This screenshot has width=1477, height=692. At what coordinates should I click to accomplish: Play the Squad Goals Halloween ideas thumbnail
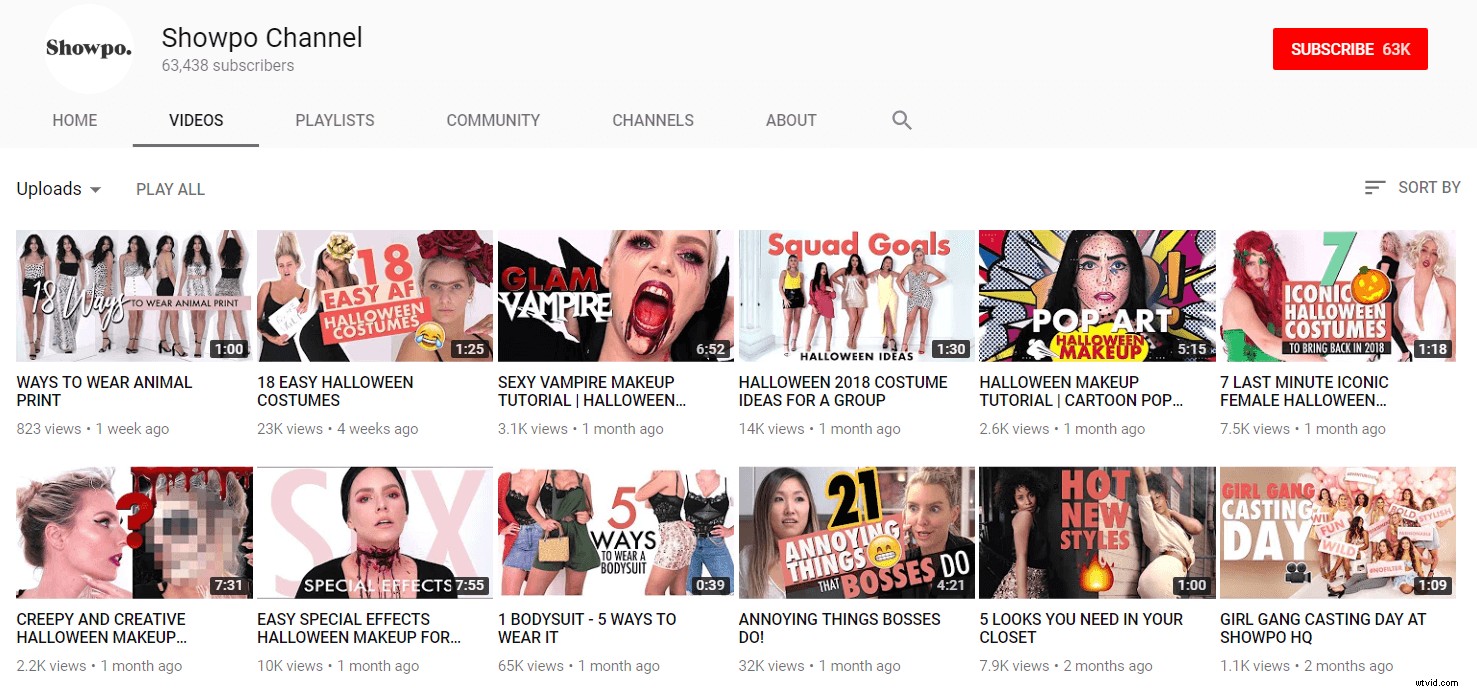coord(856,295)
